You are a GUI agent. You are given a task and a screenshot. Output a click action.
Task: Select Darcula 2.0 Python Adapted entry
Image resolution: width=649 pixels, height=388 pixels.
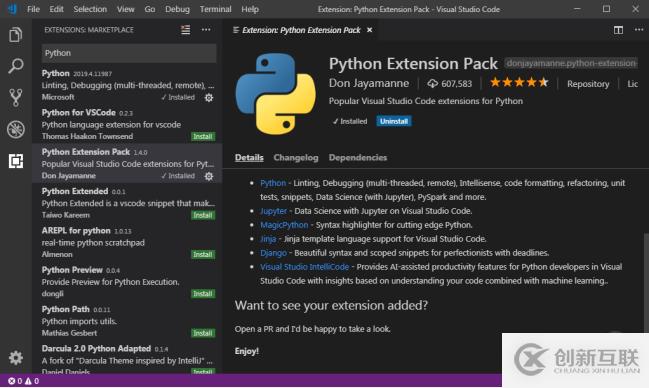pos(127,358)
